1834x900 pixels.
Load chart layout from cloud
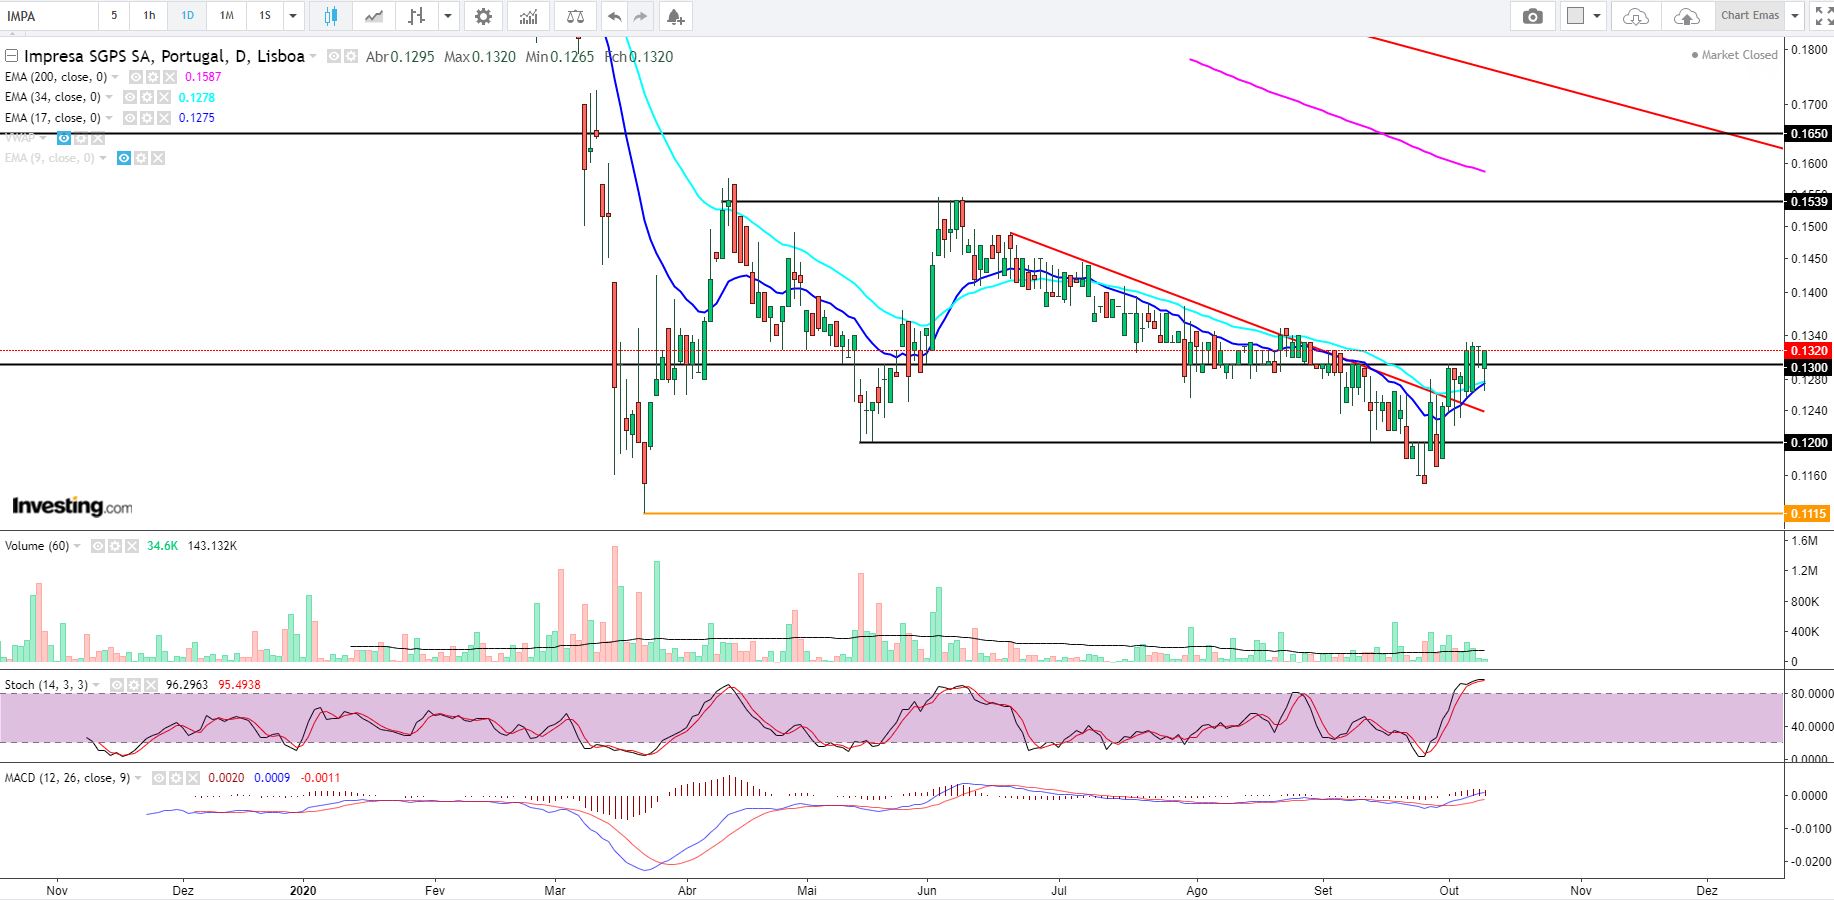click(1636, 16)
